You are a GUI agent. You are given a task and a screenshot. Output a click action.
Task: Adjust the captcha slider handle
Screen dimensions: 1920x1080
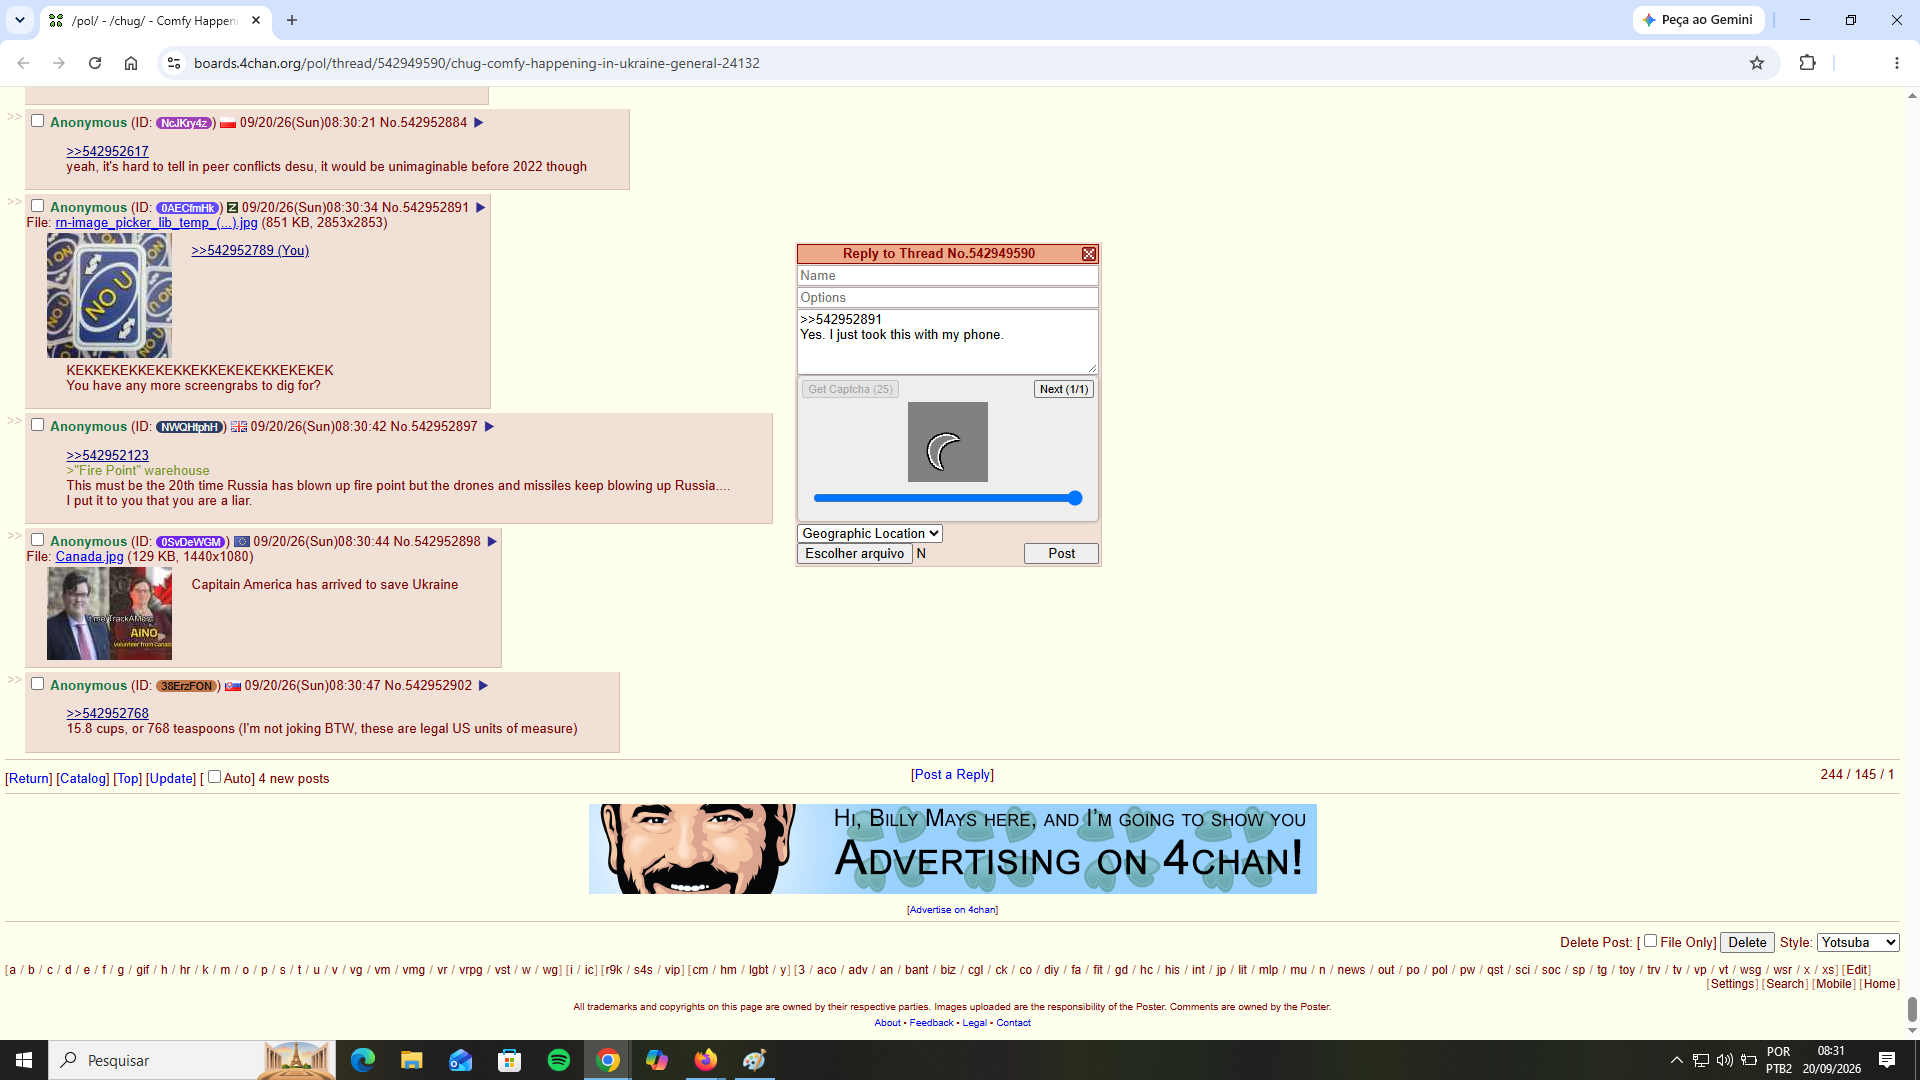1075,498
